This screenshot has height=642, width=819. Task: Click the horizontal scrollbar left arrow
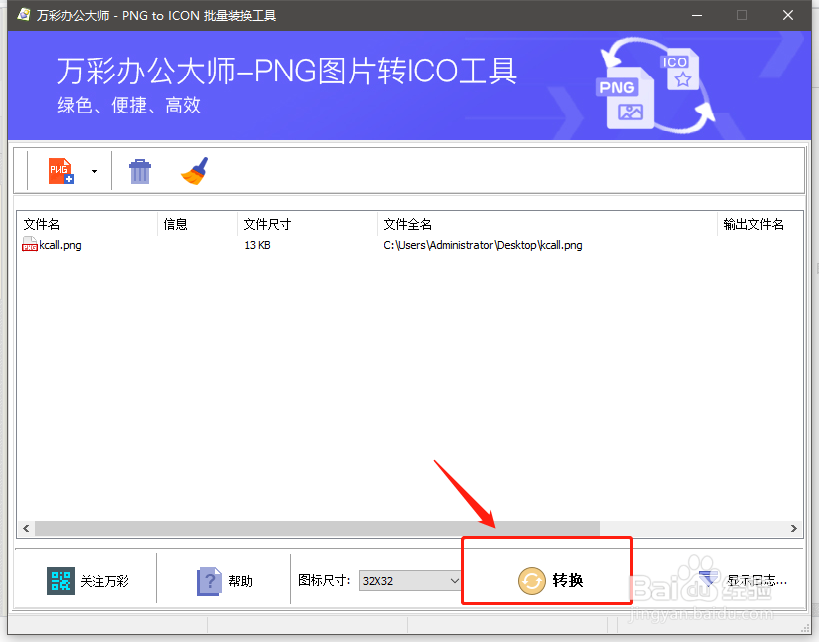click(26, 529)
